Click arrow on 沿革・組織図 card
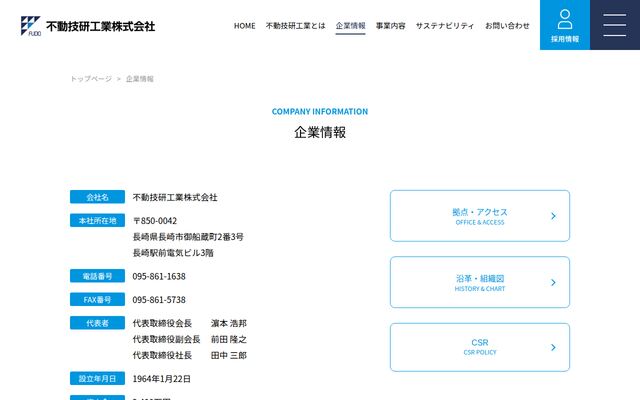Viewport: 640px width, 400px height. [553, 282]
